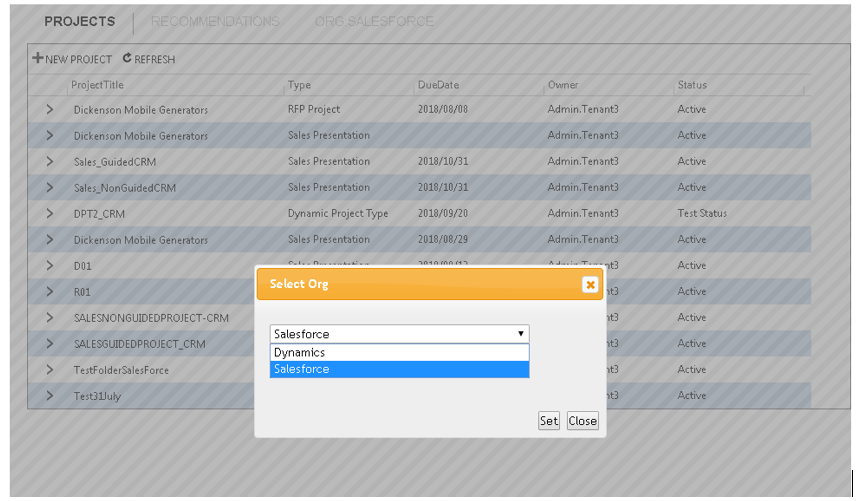
Task: Sort by Owner column header
Action: 563,85
